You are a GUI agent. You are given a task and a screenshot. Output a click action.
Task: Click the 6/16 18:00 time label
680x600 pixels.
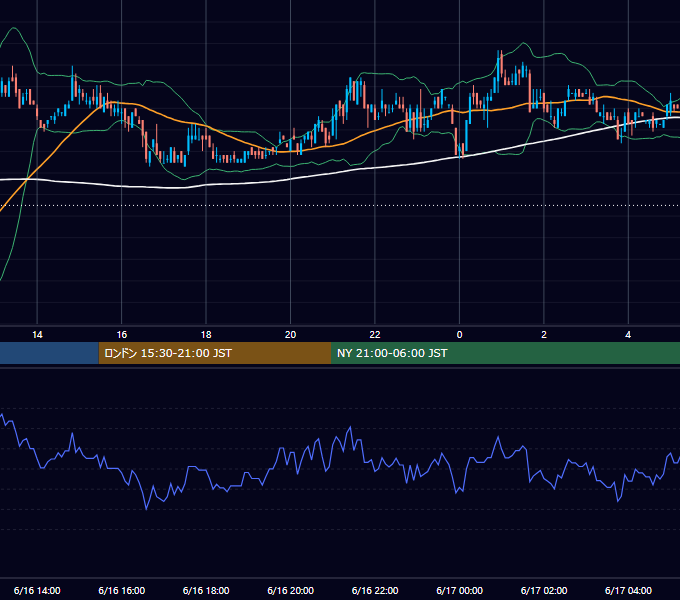pyautogui.click(x=206, y=590)
